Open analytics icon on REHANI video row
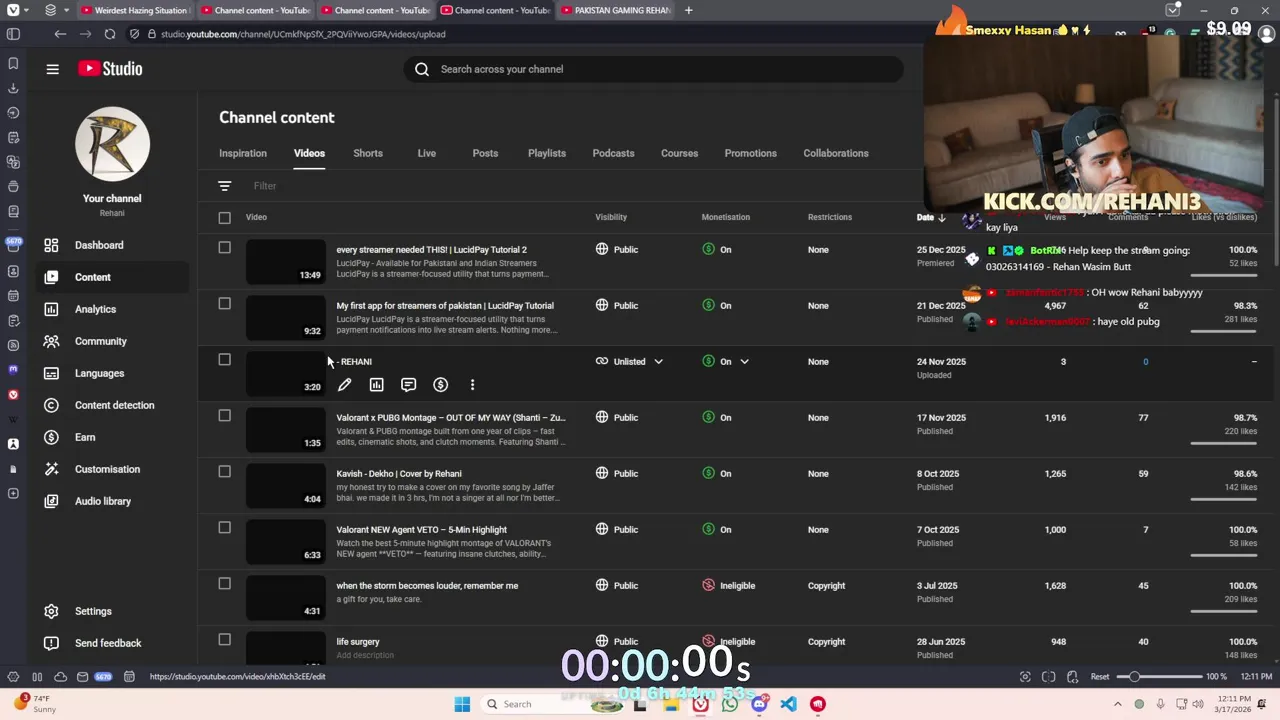 click(x=376, y=385)
